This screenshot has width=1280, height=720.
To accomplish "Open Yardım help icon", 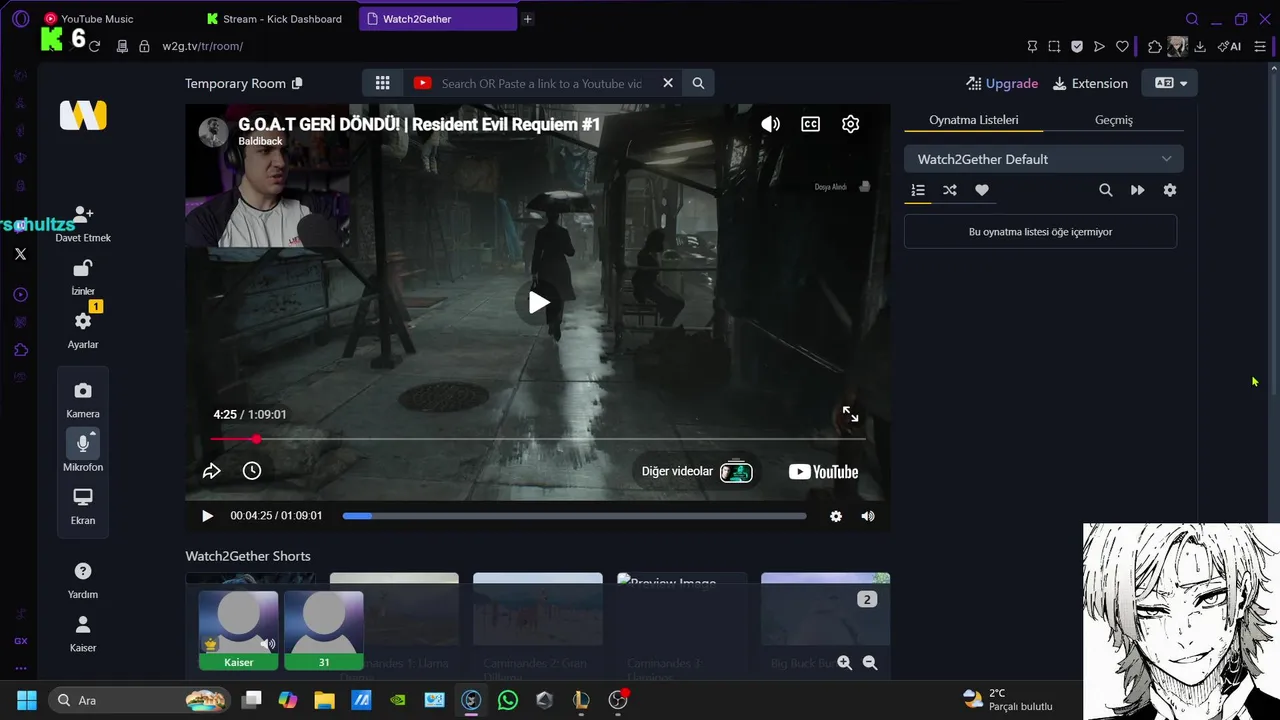I will point(83,571).
